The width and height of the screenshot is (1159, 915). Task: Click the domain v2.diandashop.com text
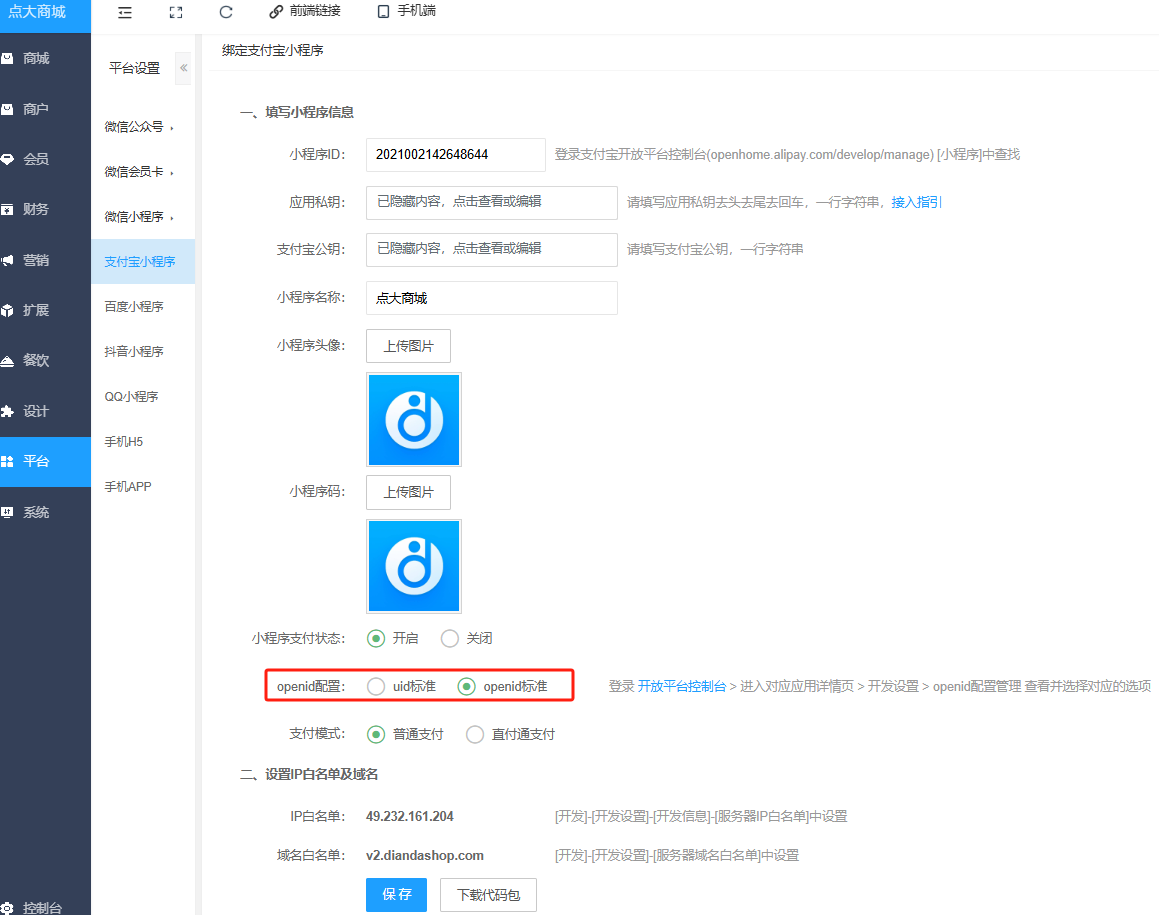click(424, 856)
